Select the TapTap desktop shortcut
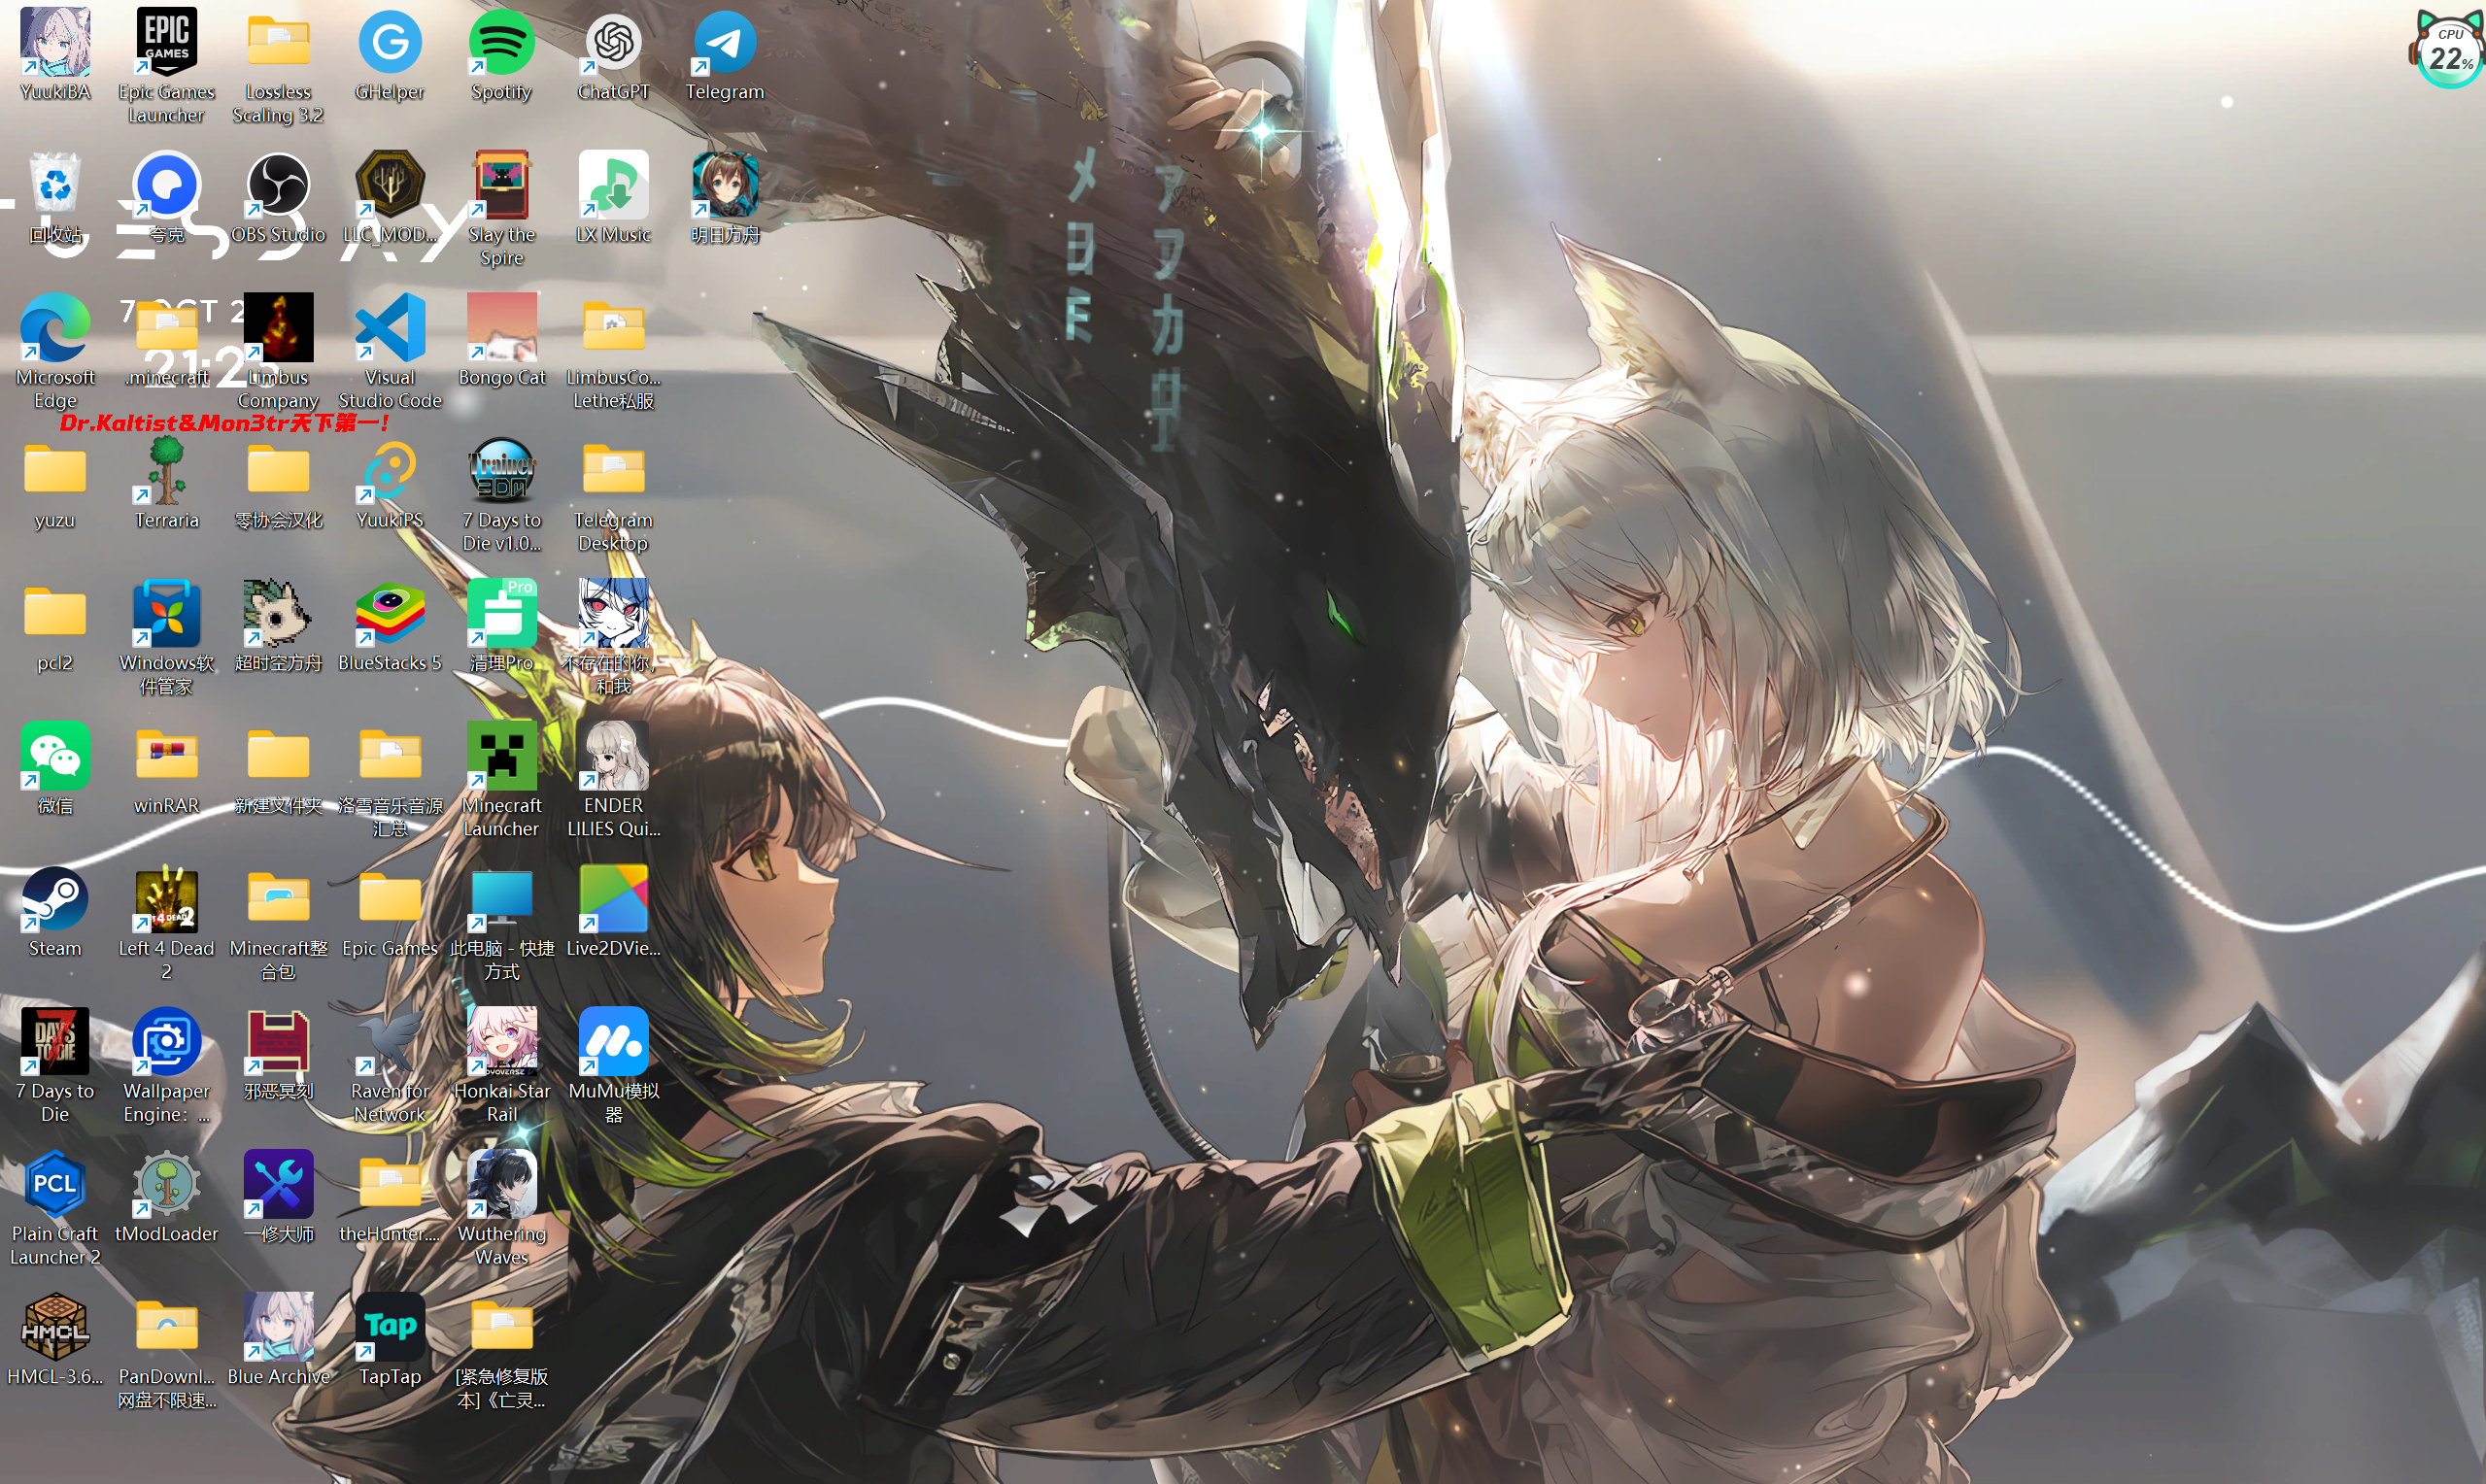 click(390, 1327)
